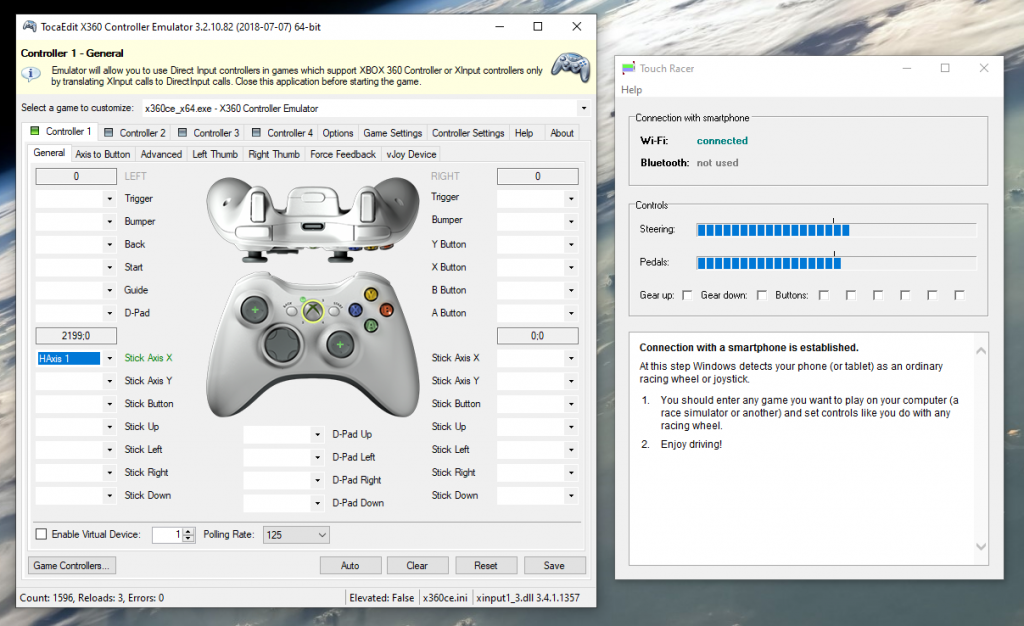This screenshot has width=1024, height=626.
Task: Toggle first Buttons checkbox in Touch Racer
Action: click(x=824, y=295)
